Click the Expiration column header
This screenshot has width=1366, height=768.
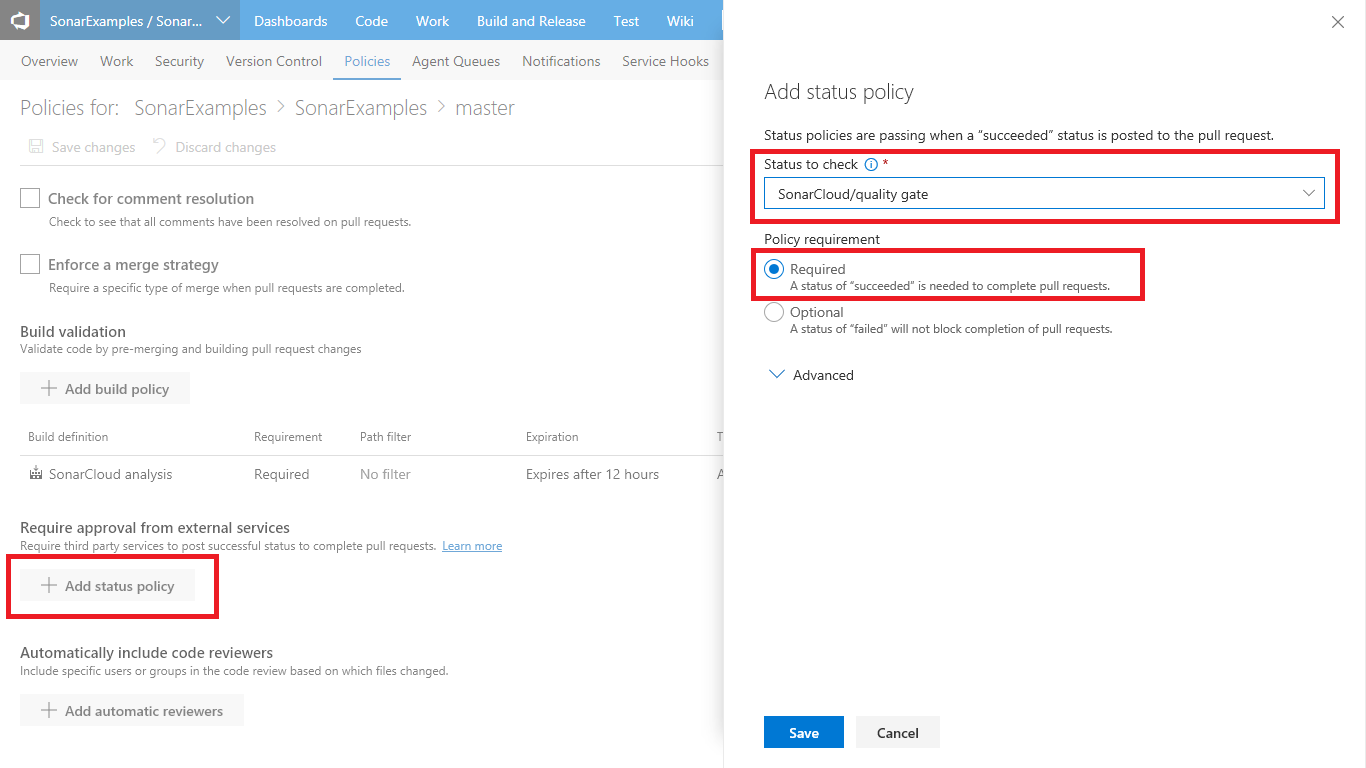tap(552, 437)
